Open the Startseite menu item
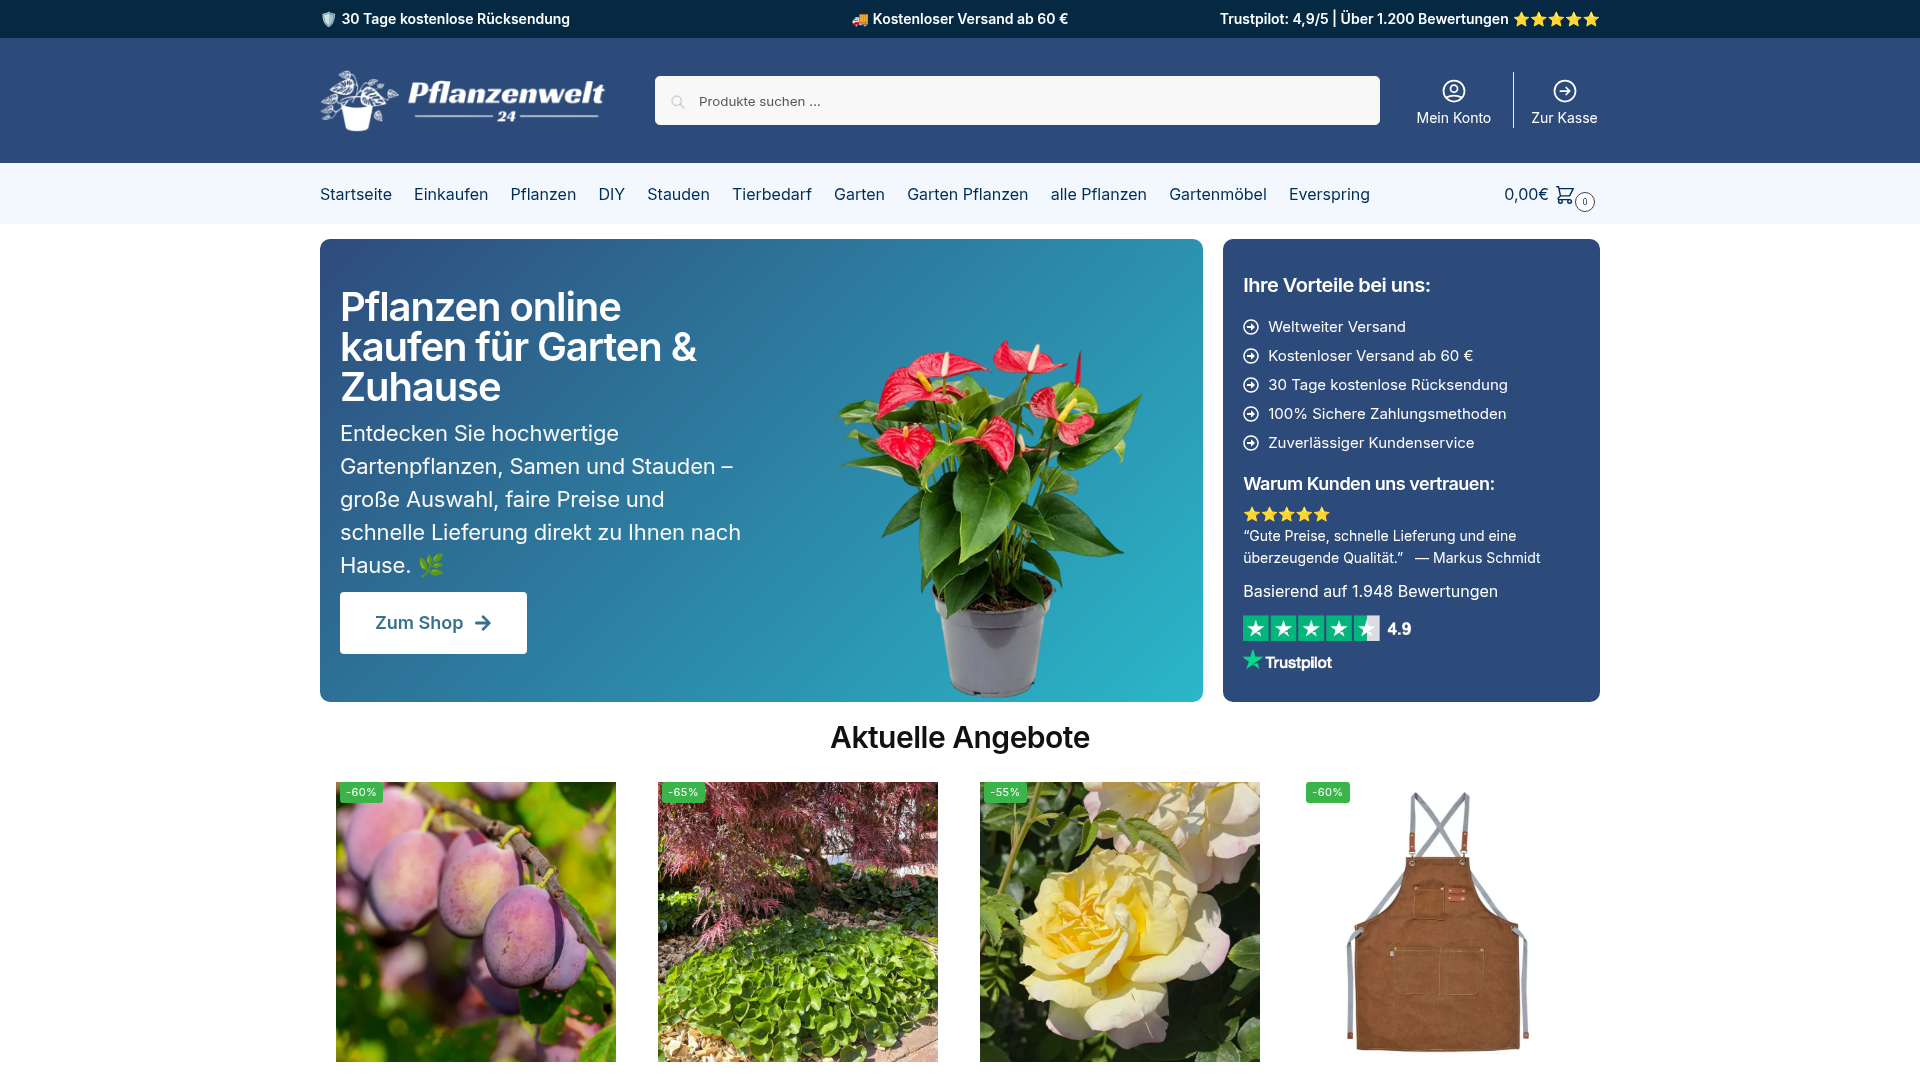Image resolution: width=1920 pixels, height=1080 pixels. point(356,194)
